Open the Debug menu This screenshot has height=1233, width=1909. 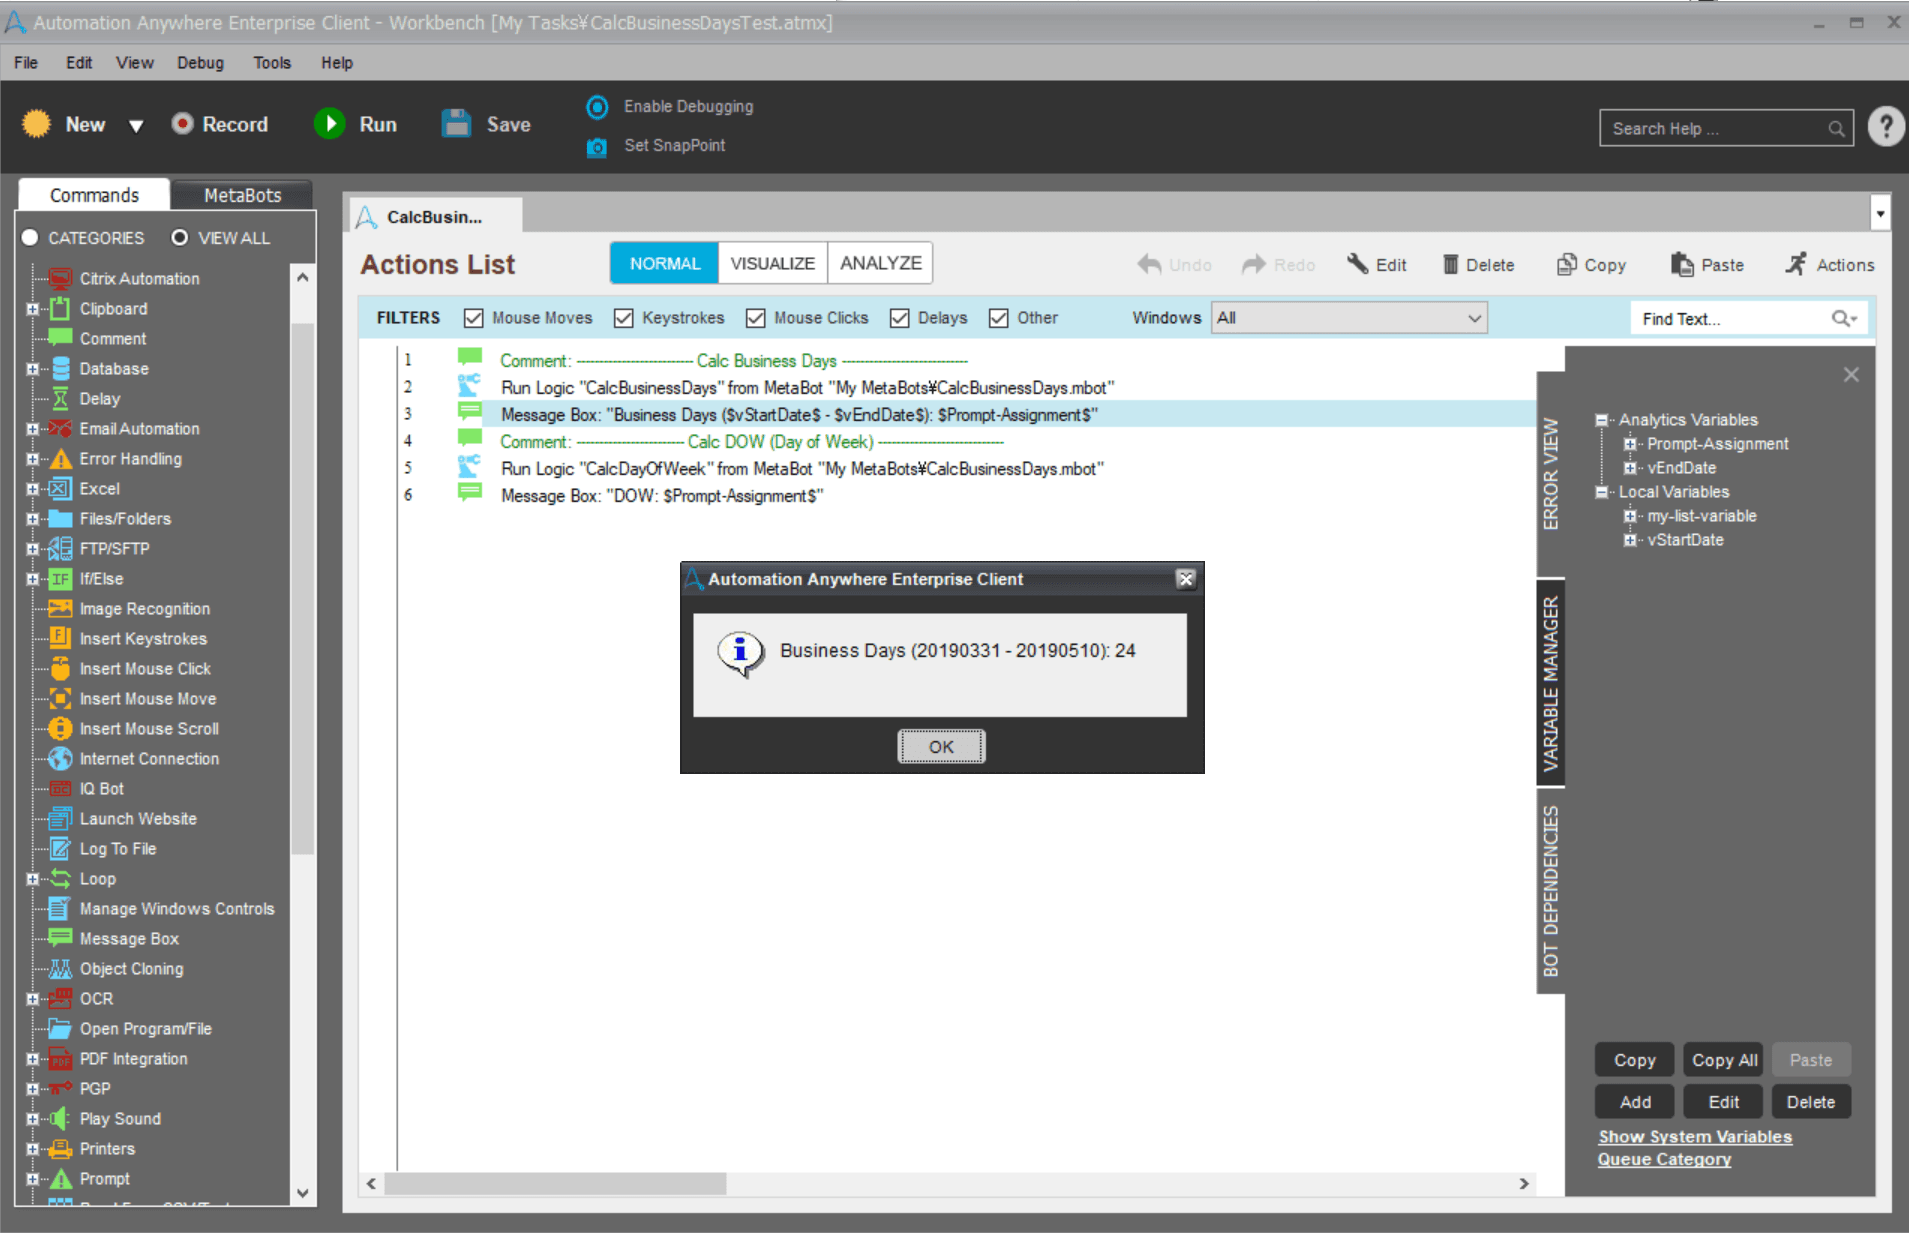(x=200, y=62)
